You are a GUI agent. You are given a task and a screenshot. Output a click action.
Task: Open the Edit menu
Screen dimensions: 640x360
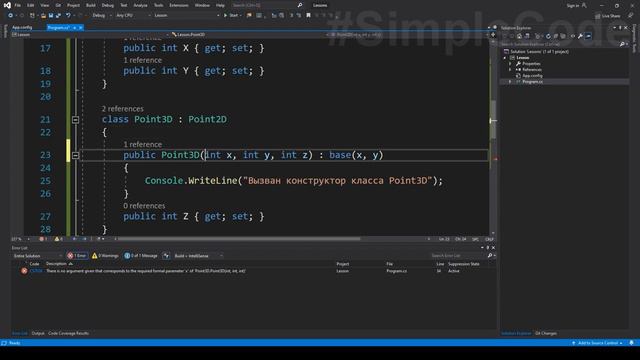[x=31, y=5]
